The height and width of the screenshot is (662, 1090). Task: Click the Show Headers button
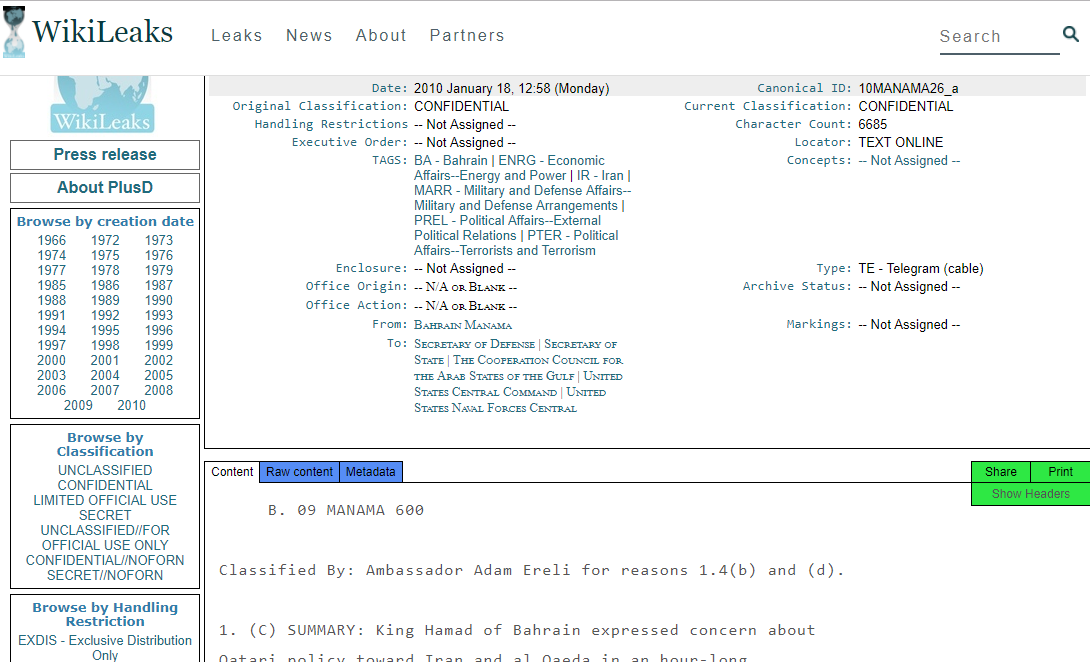click(1030, 494)
